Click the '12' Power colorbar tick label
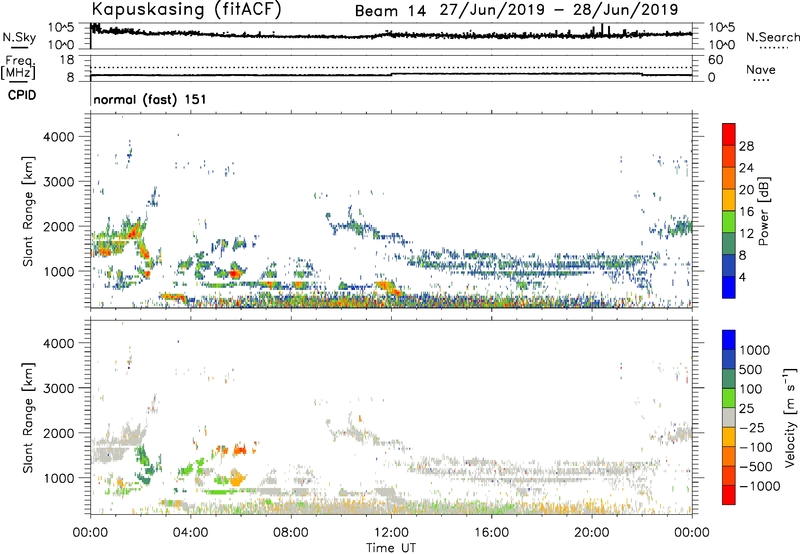 coord(746,234)
